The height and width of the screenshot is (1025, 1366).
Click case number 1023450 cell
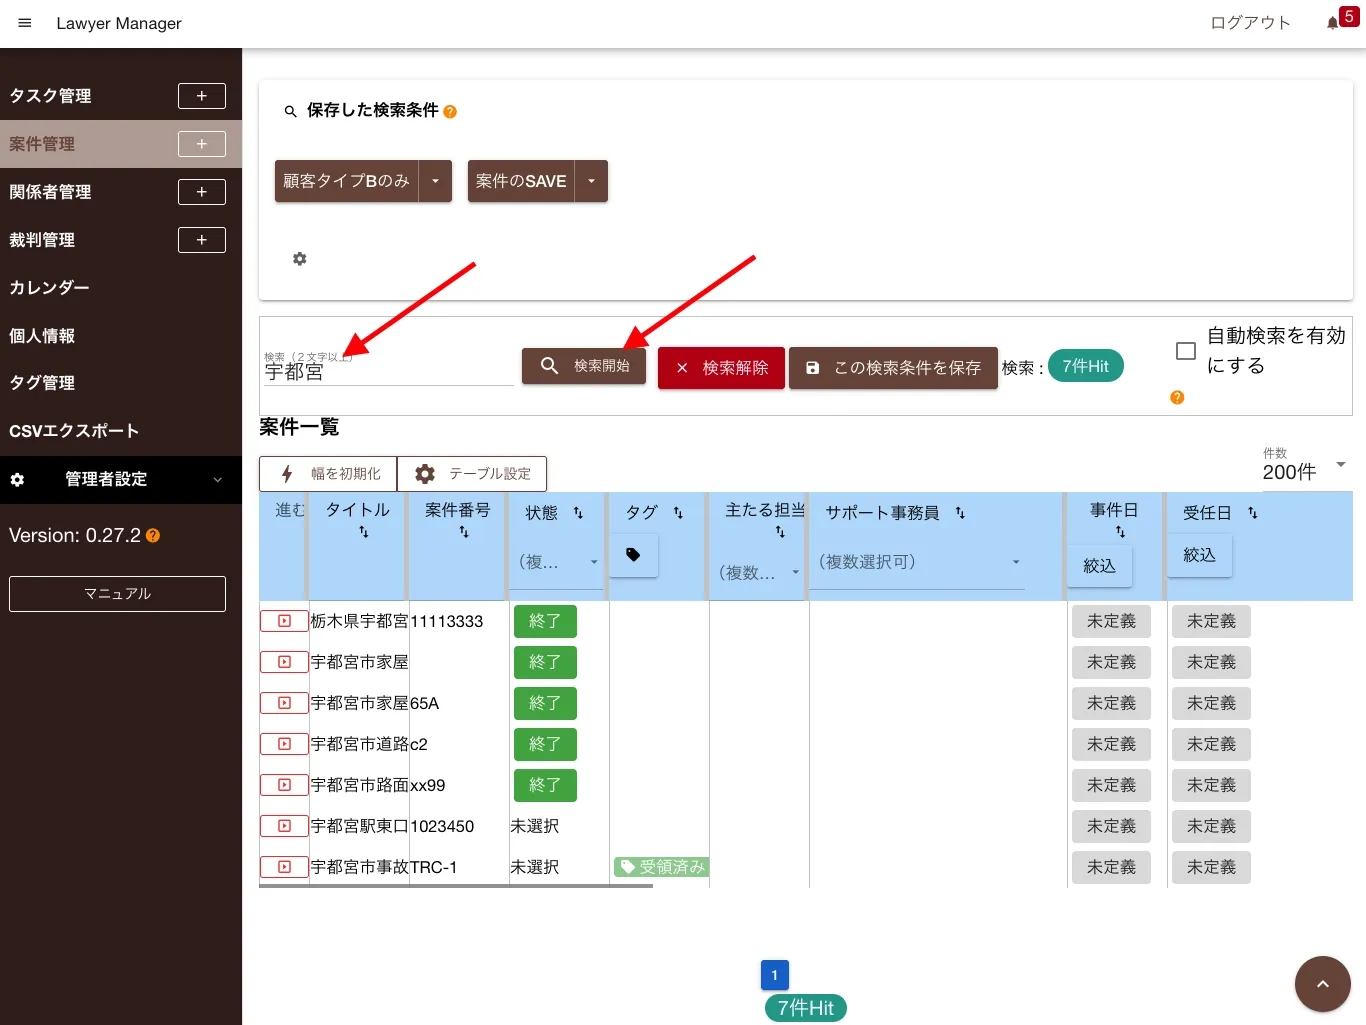click(x=442, y=826)
